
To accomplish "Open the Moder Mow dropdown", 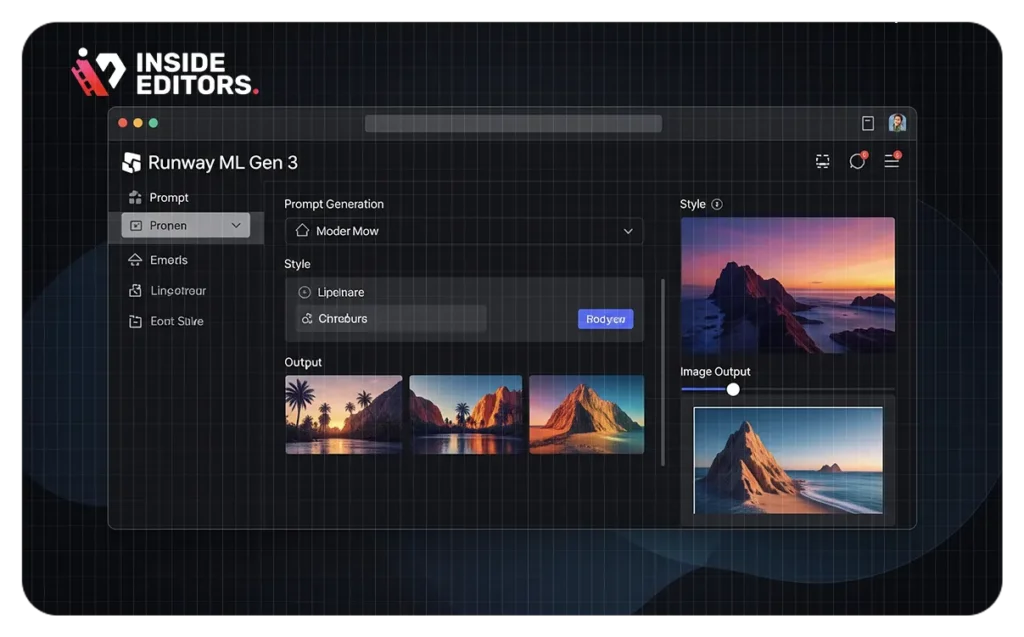I will pos(464,231).
